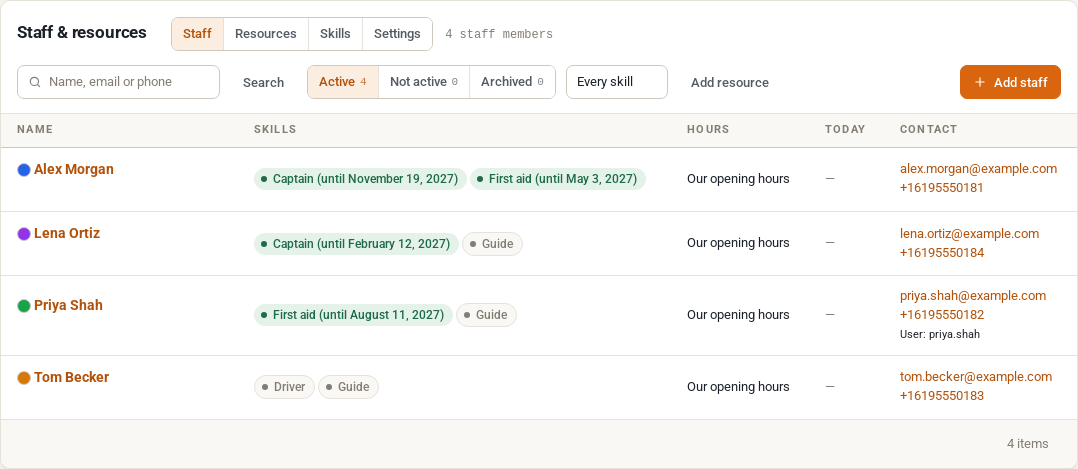Click Alex Morgan's Captain skill badge
1078x469 pixels.
[360, 179]
